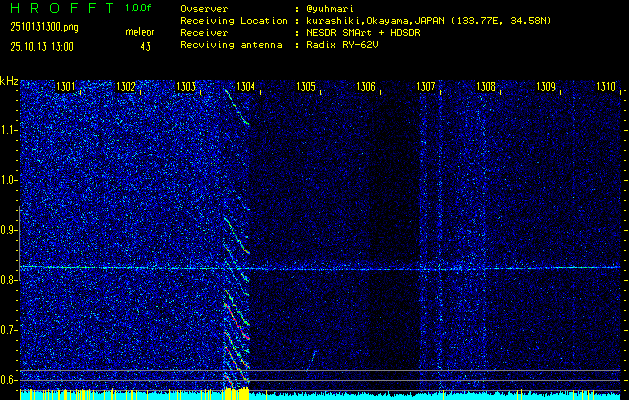The height and width of the screenshot is (400, 629).
Task: Click the 'meteor' label
Action: pyautogui.click(x=140, y=32)
